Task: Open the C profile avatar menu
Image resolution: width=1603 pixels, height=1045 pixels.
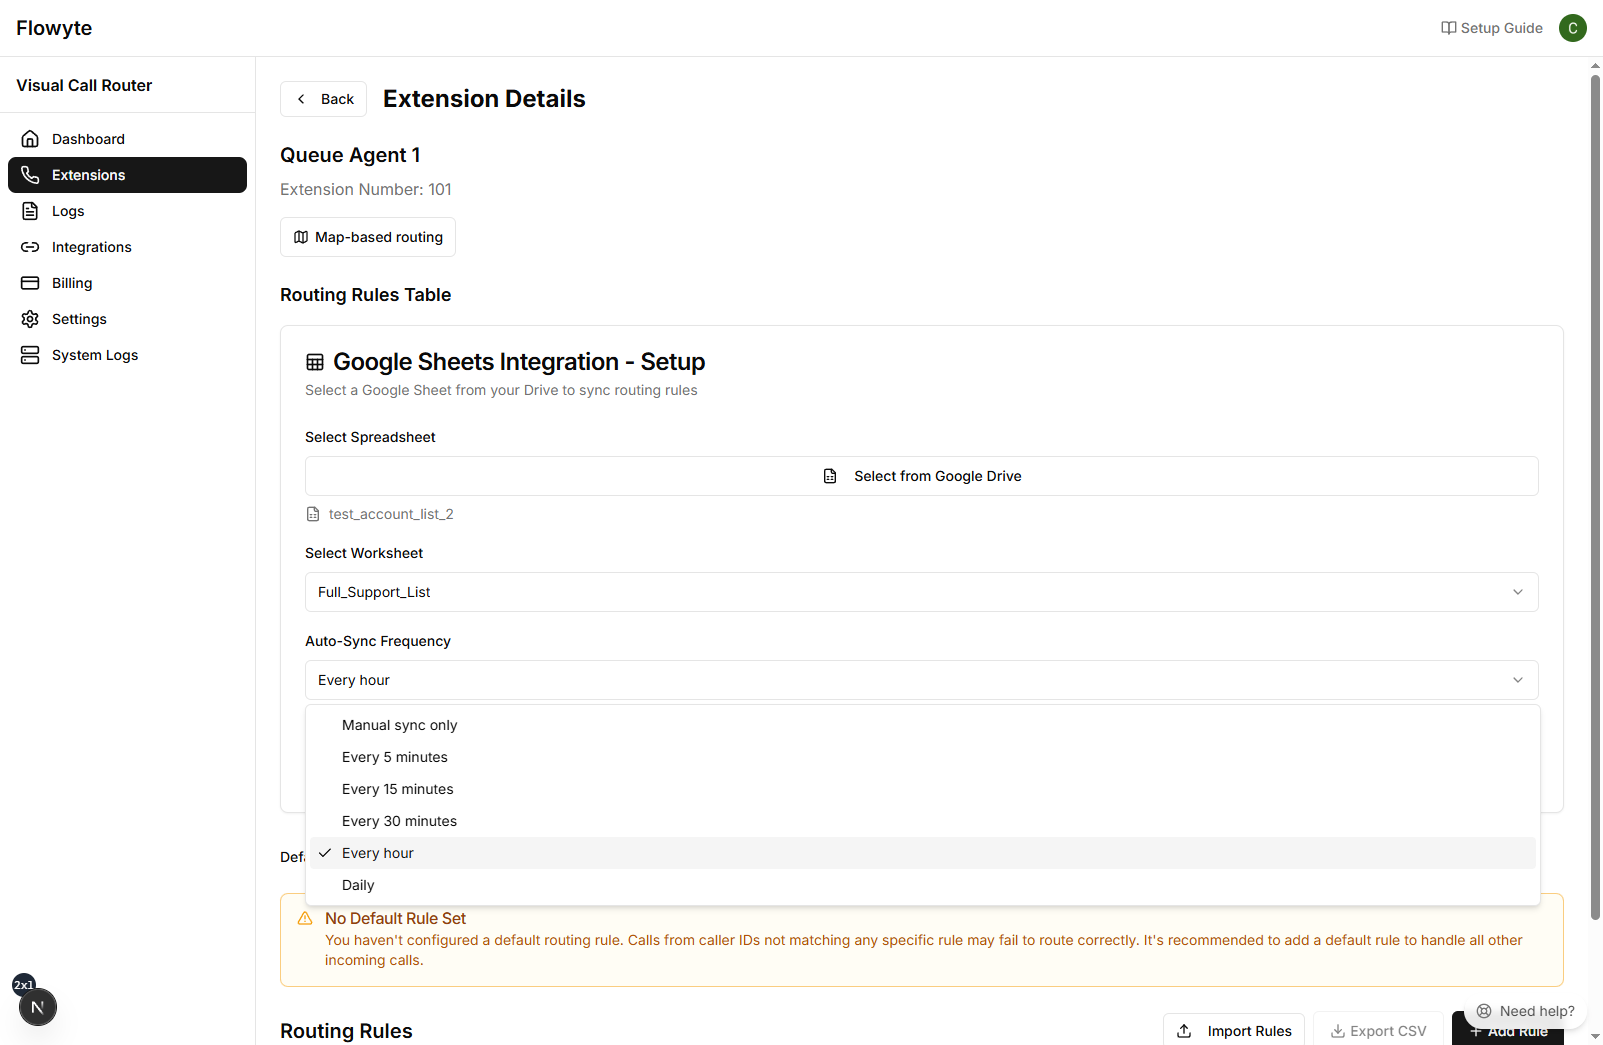Action: 1571,27
